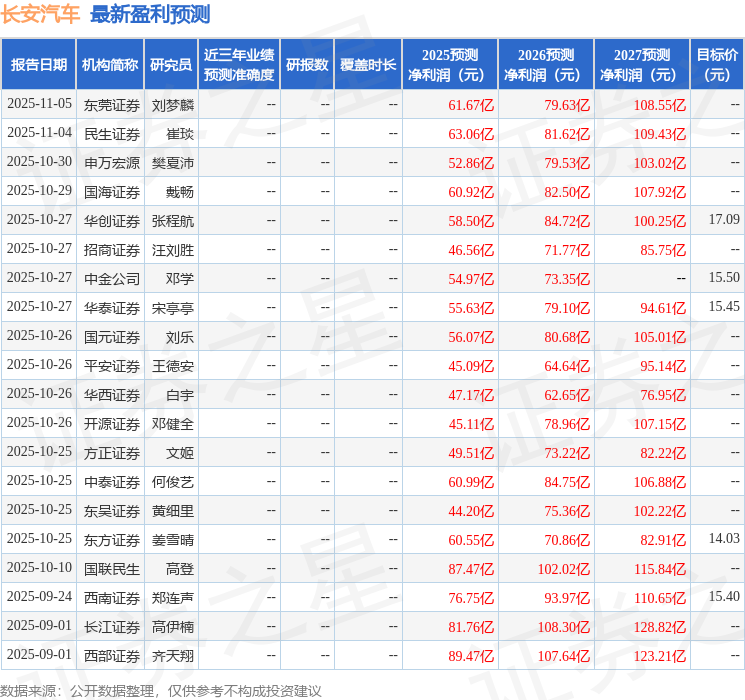Viewport: 745px width, 700px height.
Task: Select the 报告日期 column header
Action: click(x=39, y=65)
